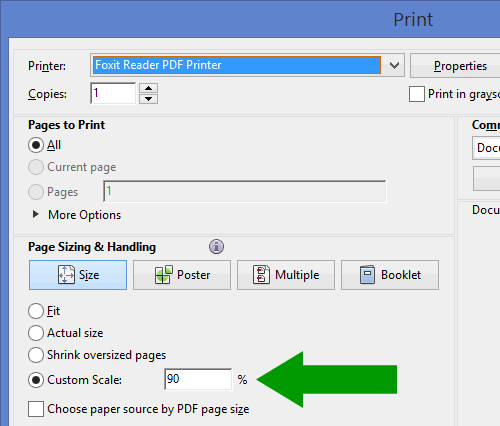Select the Multiple pages per sheet button
The image size is (500, 426).
coord(286,275)
